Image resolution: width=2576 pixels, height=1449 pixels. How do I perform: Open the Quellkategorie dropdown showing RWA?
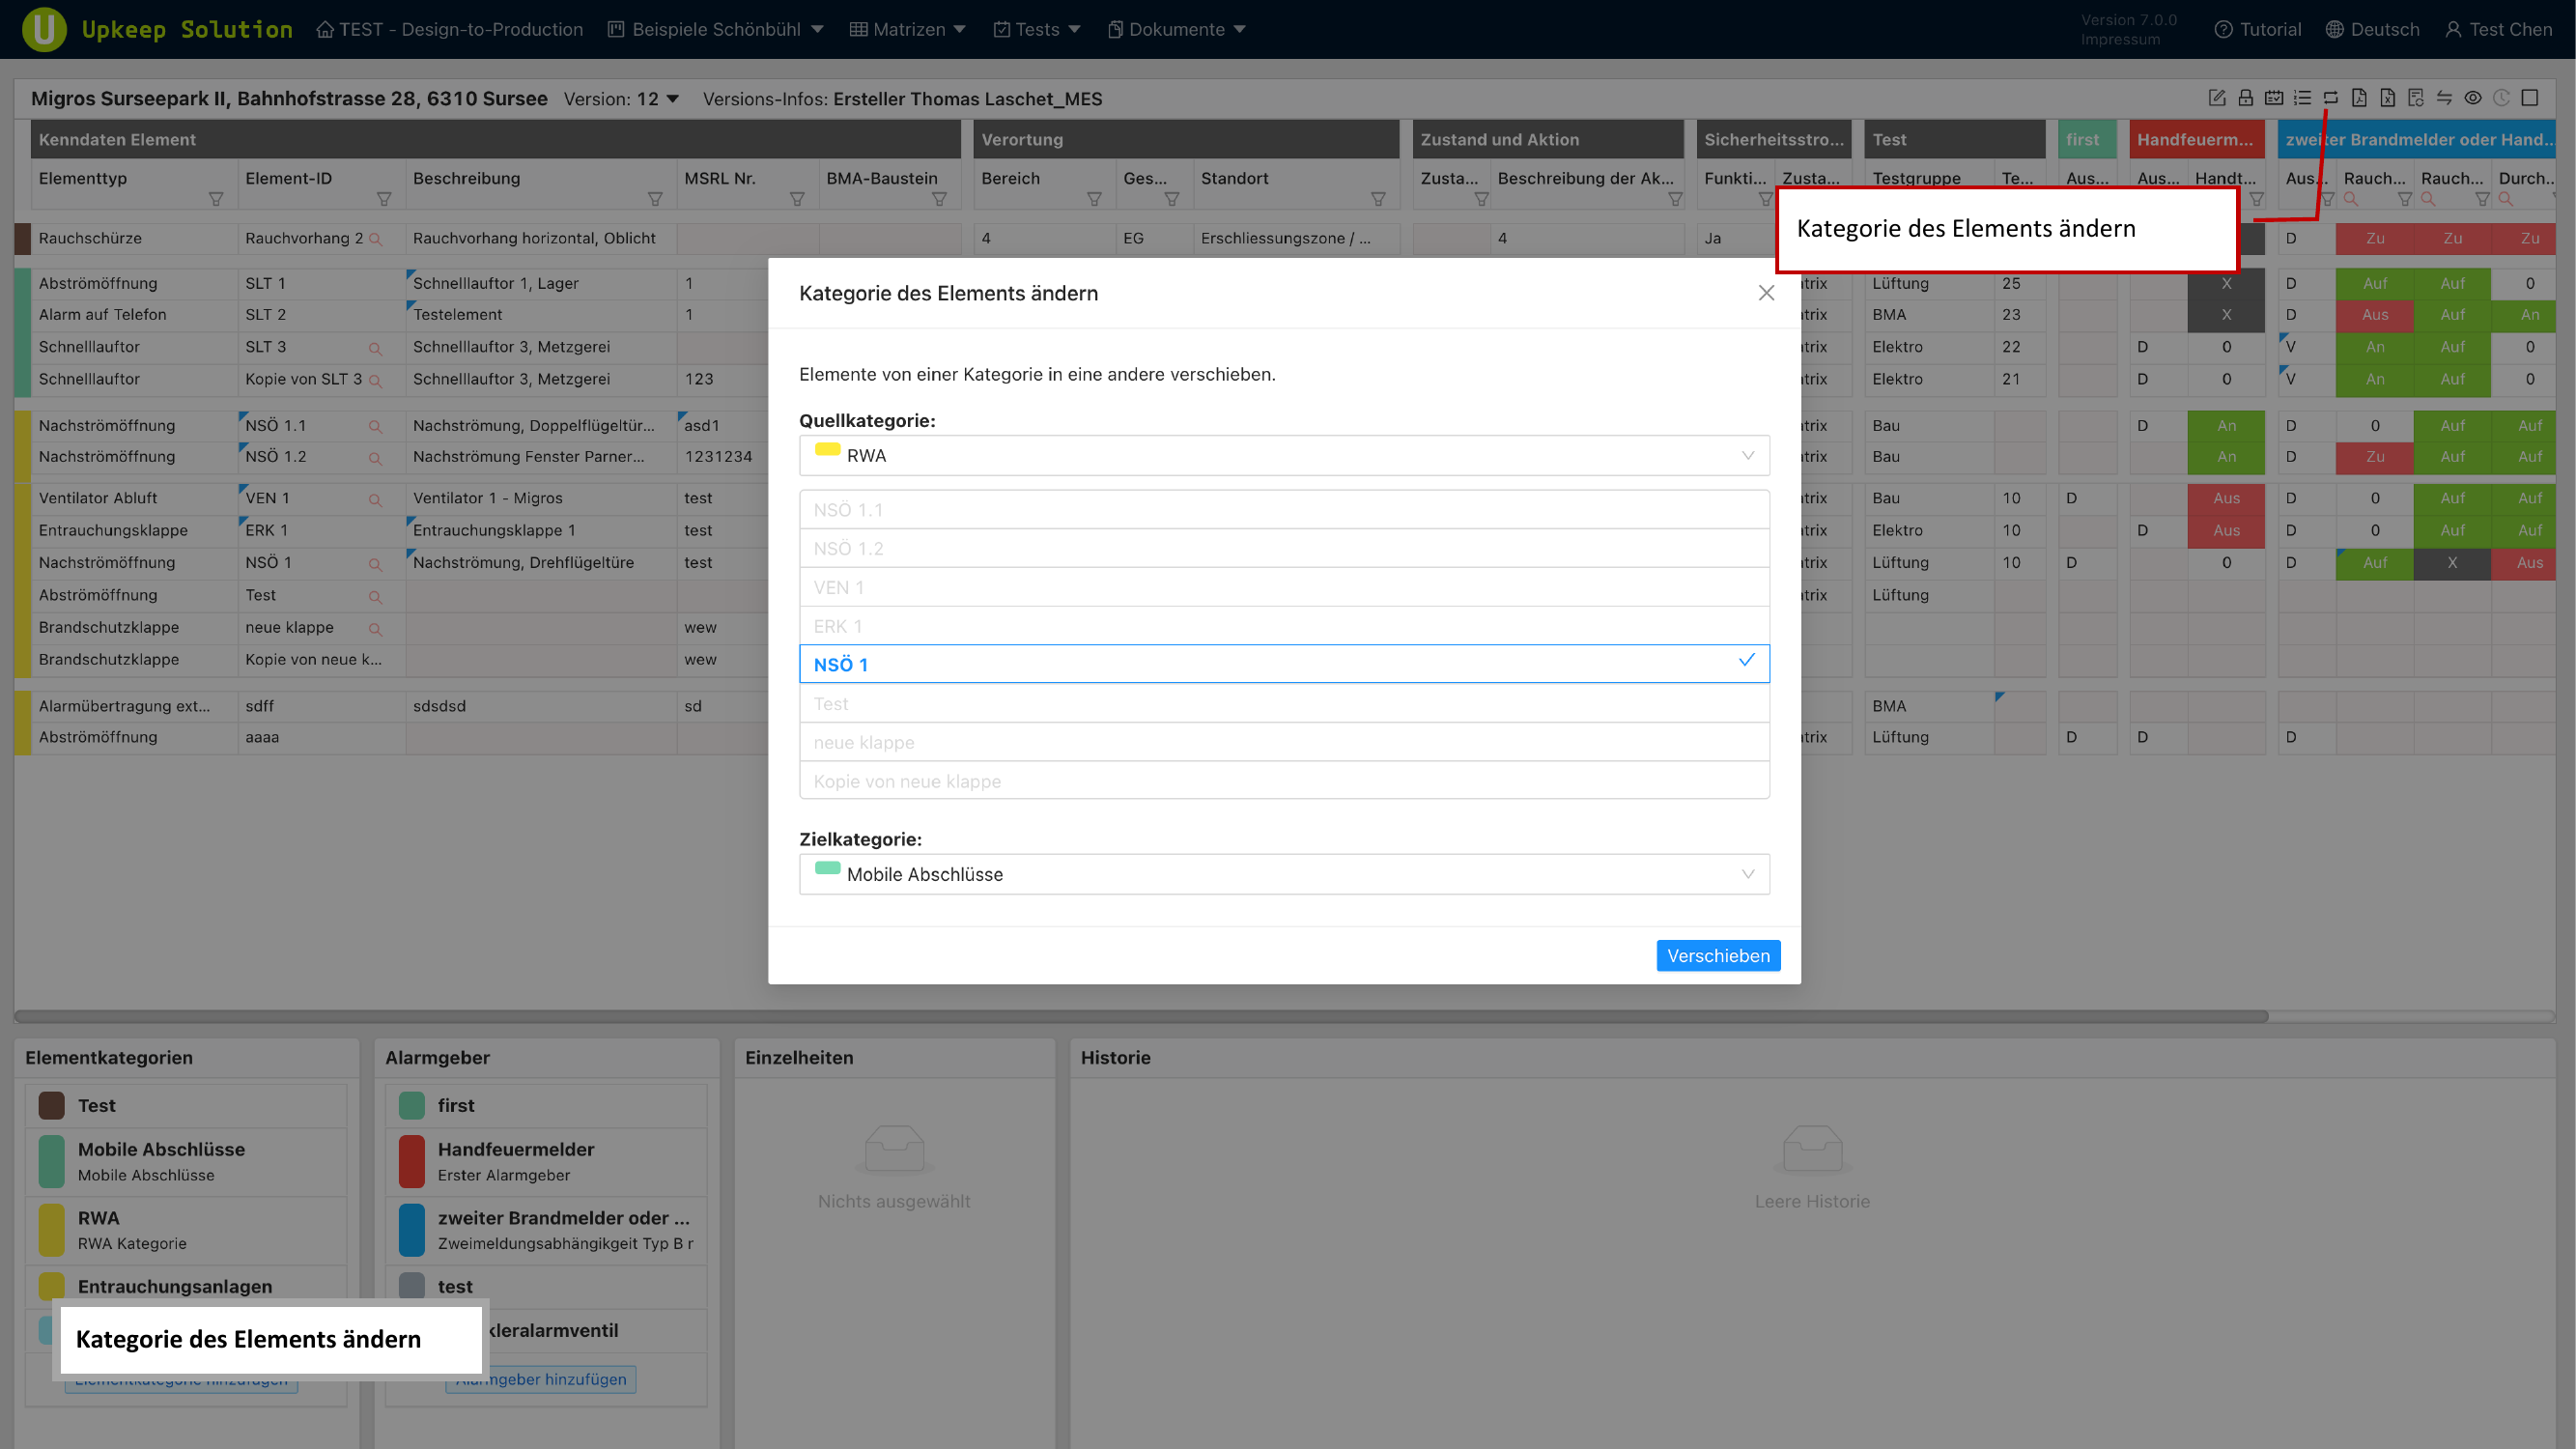[x=1284, y=456]
